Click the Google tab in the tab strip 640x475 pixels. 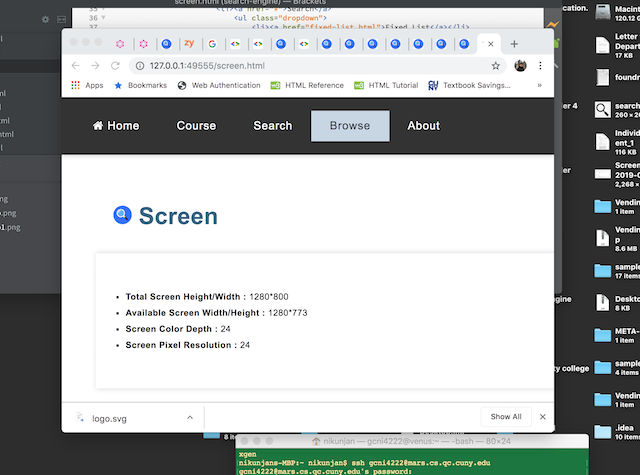[x=211, y=44]
